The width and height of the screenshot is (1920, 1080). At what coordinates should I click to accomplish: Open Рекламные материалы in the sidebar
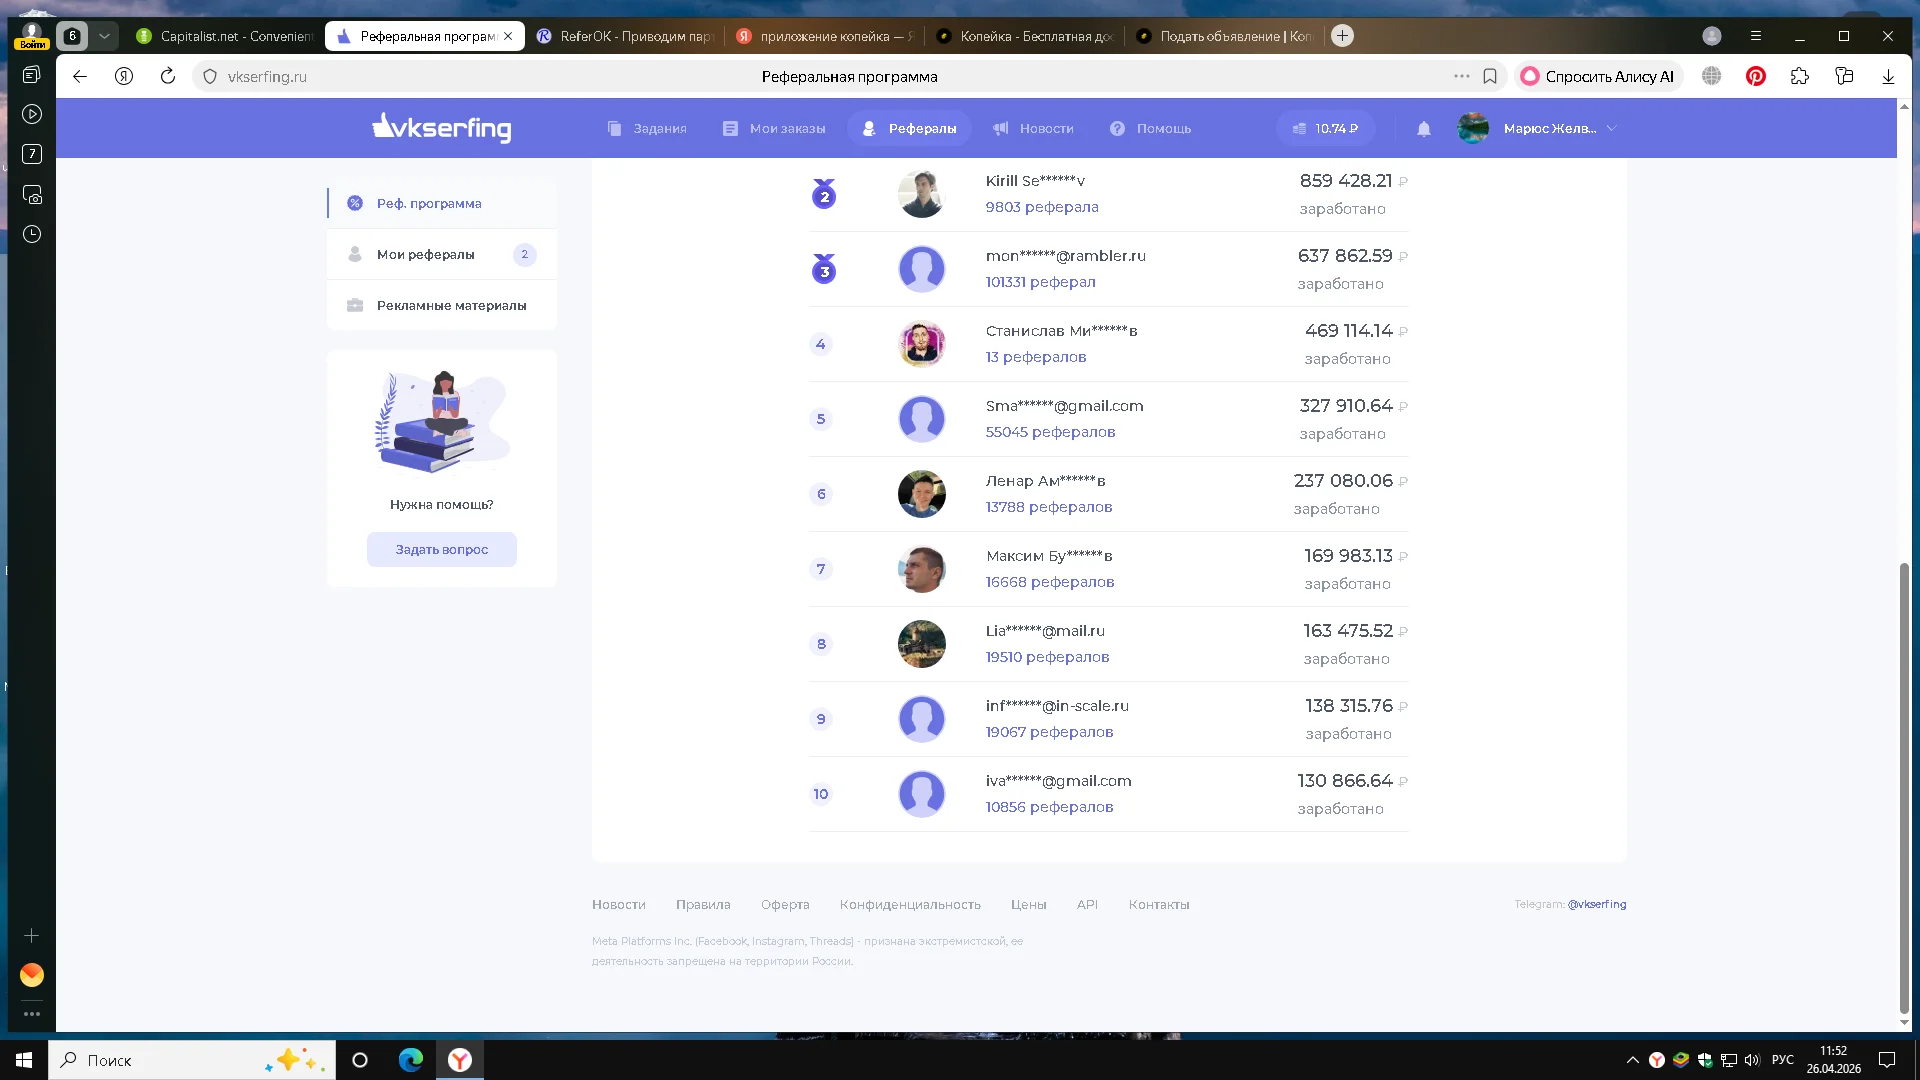click(x=441, y=305)
